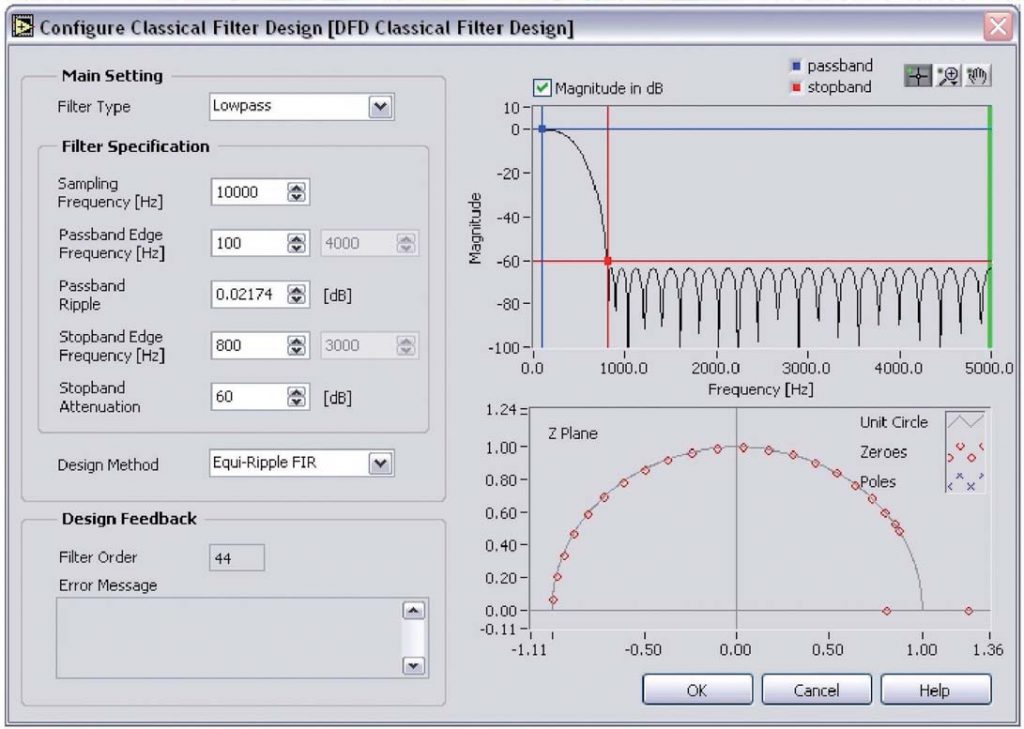The image size is (1024, 729).
Task: Open the Help dialog
Action: point(935,689)
